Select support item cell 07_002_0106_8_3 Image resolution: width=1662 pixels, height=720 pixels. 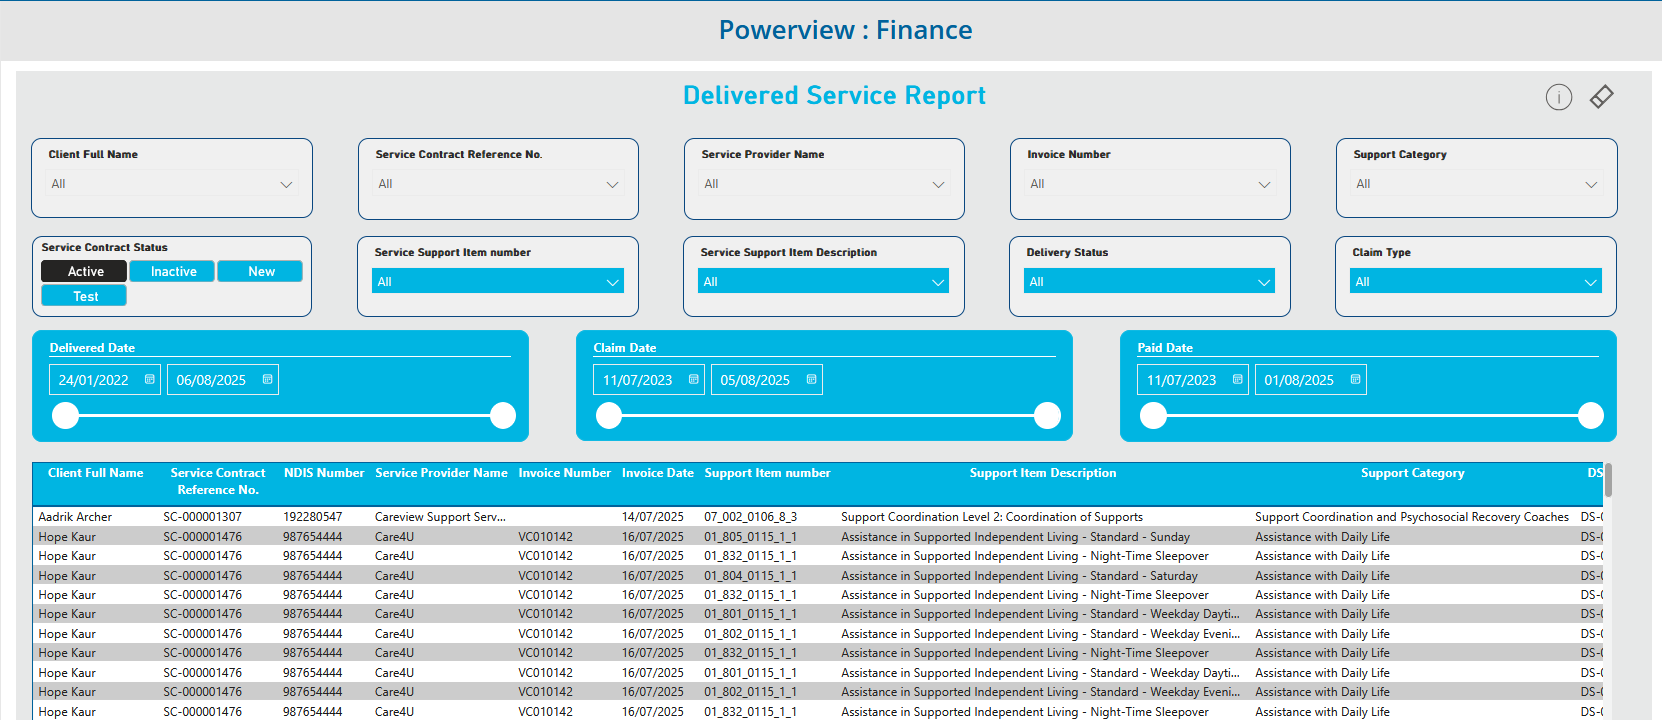750,517
